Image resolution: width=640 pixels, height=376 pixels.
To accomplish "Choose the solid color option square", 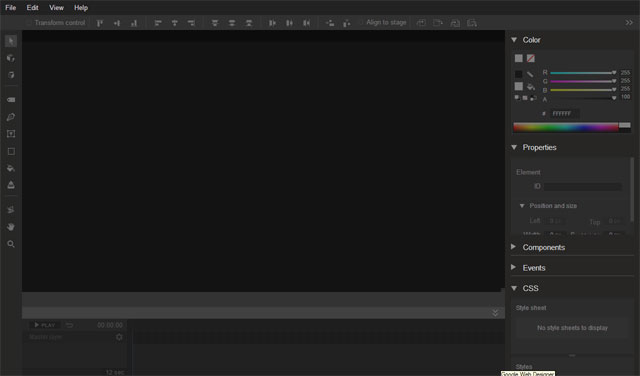I will click(519, 58).
